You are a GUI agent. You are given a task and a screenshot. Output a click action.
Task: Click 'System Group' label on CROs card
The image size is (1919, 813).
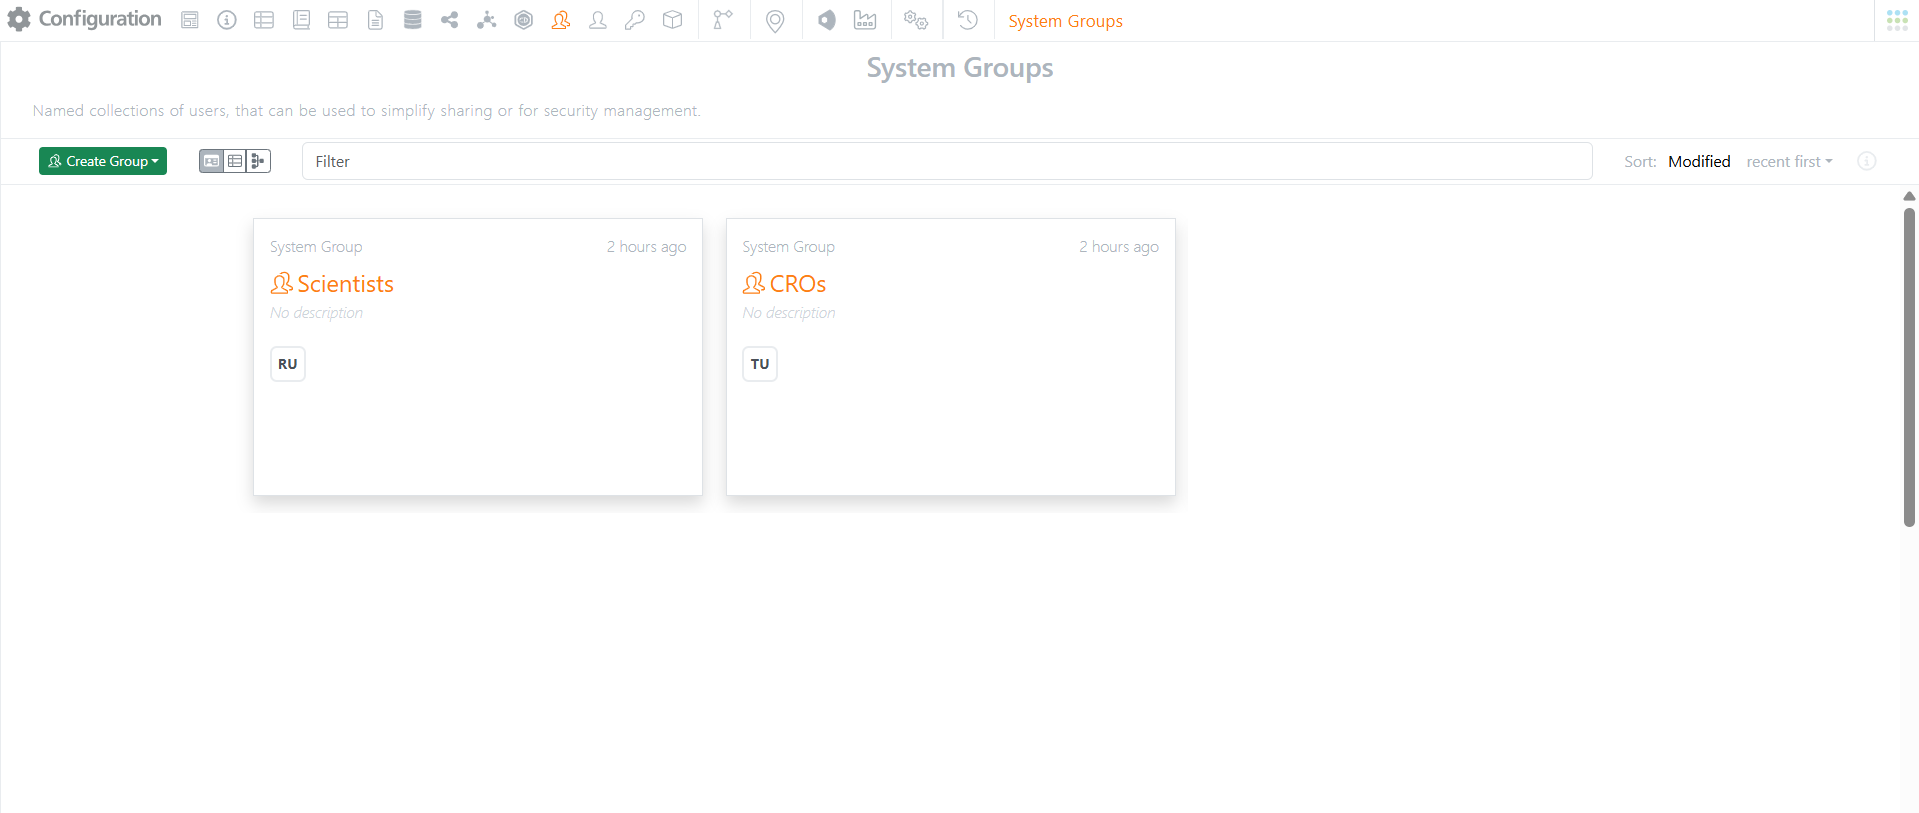pyautogui.click(x=788, y=247)
